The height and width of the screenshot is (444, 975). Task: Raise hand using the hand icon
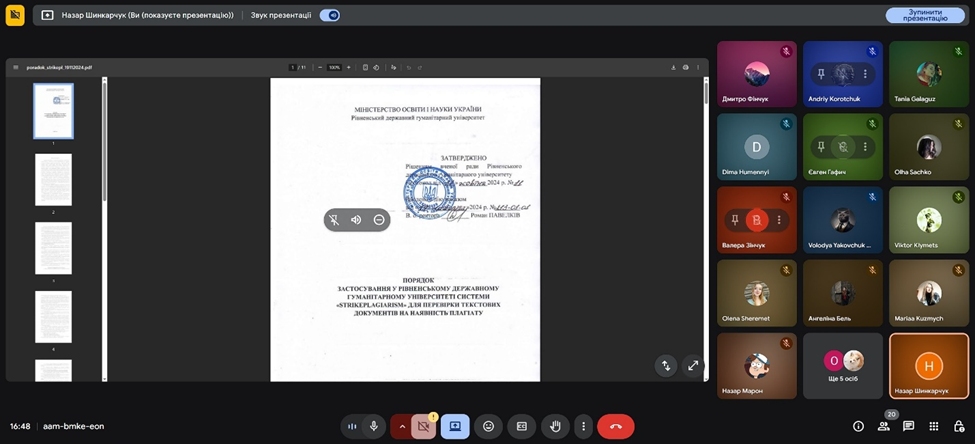point(555,426)
